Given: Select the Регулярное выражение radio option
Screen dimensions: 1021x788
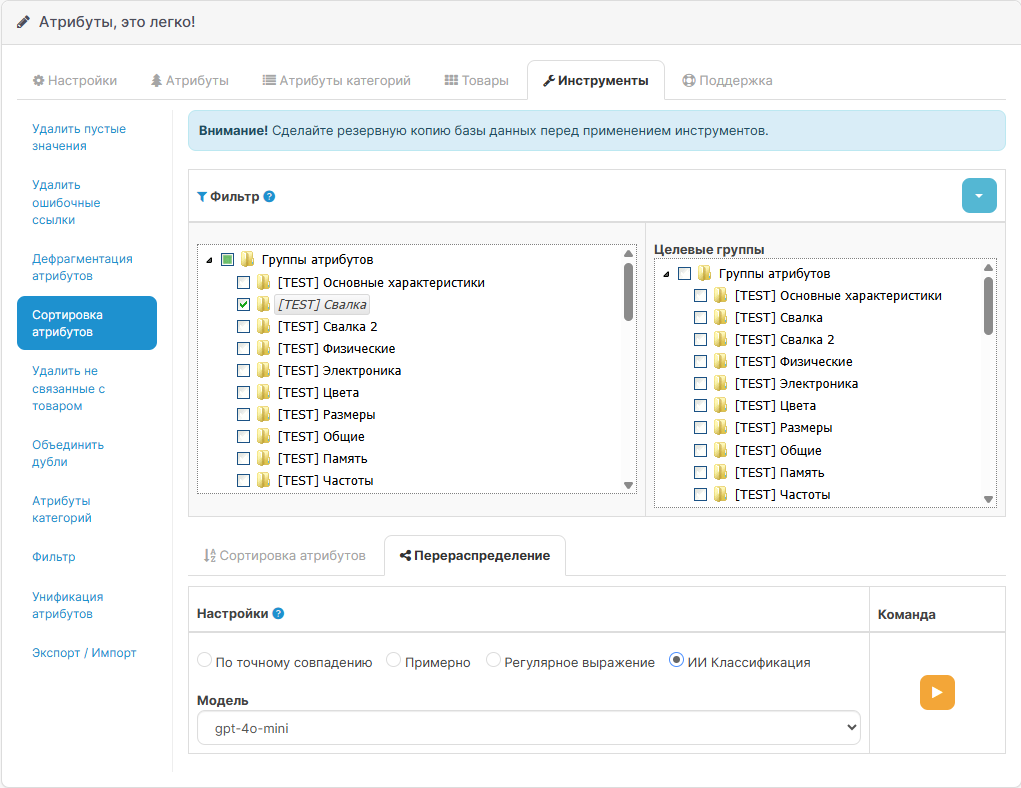Looking at the screenshot, I should tap(493, 661).
